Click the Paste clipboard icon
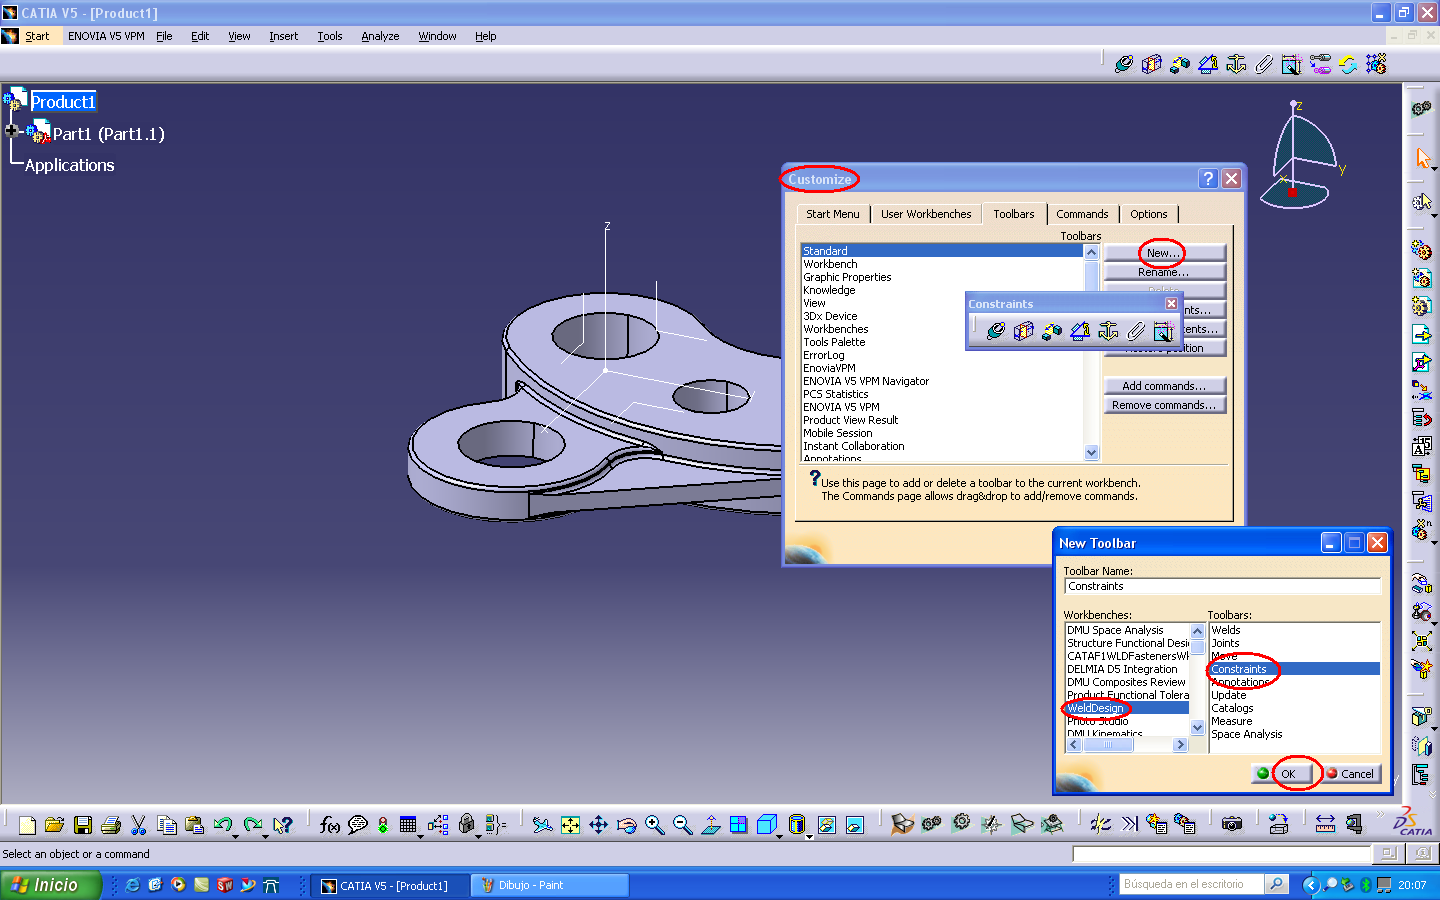Screen dimensions: 1440x900 [194, 825]
